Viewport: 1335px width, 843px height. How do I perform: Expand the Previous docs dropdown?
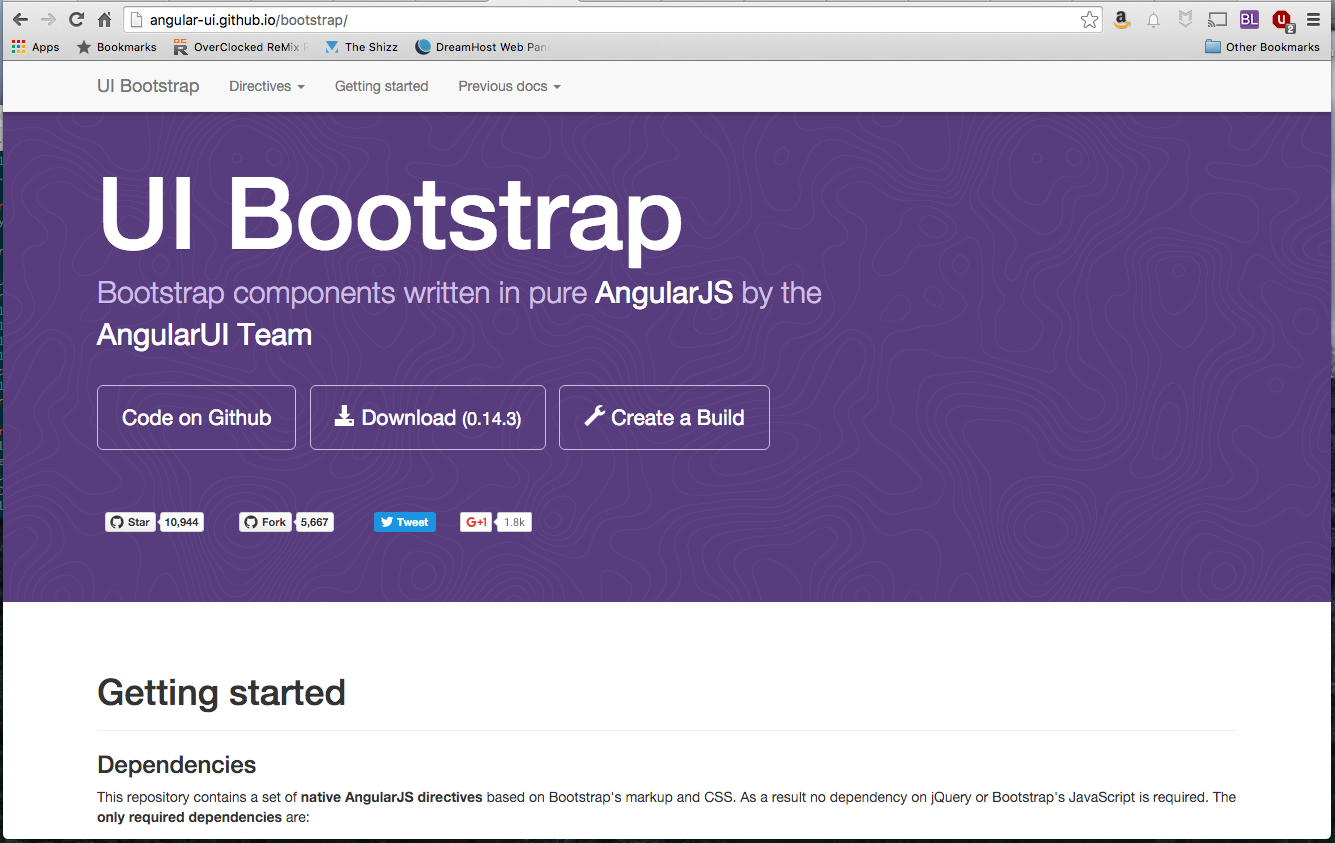(509, 86)
